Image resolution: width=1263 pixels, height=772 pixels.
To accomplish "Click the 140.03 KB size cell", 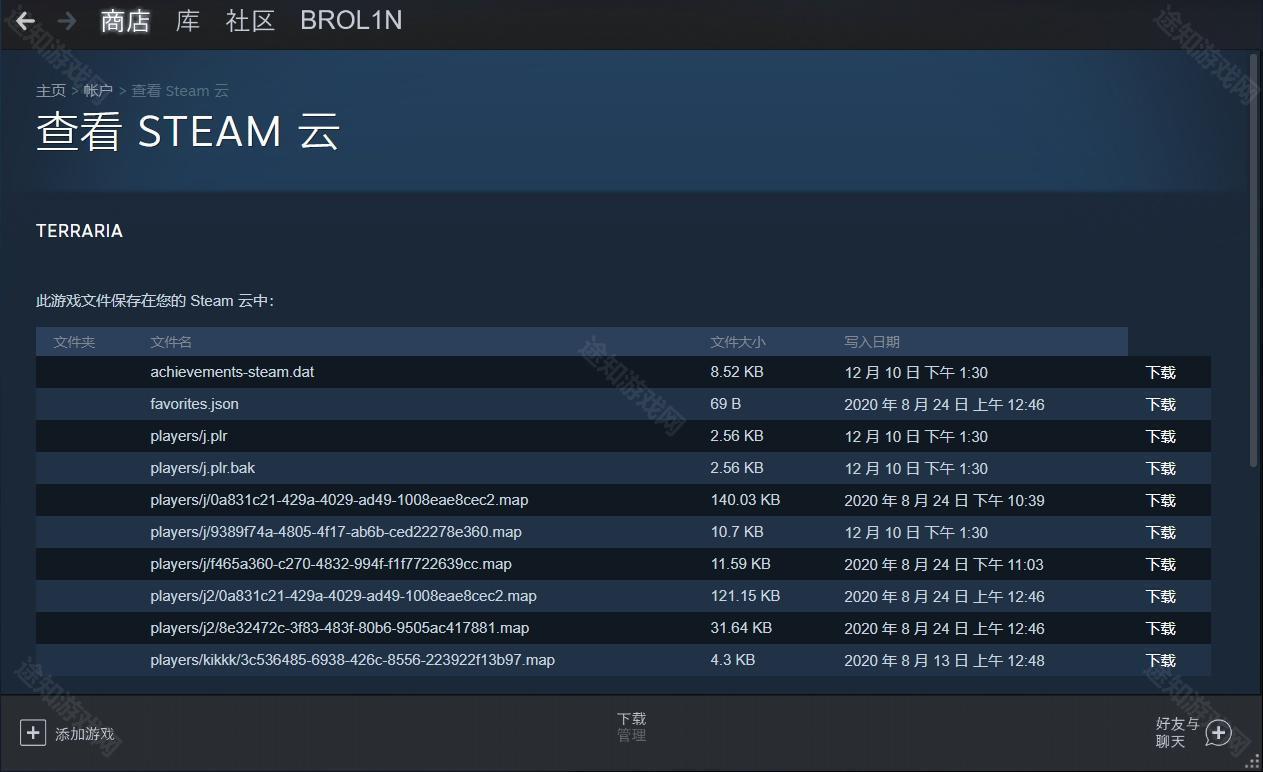I will click(x=745, y=500).
